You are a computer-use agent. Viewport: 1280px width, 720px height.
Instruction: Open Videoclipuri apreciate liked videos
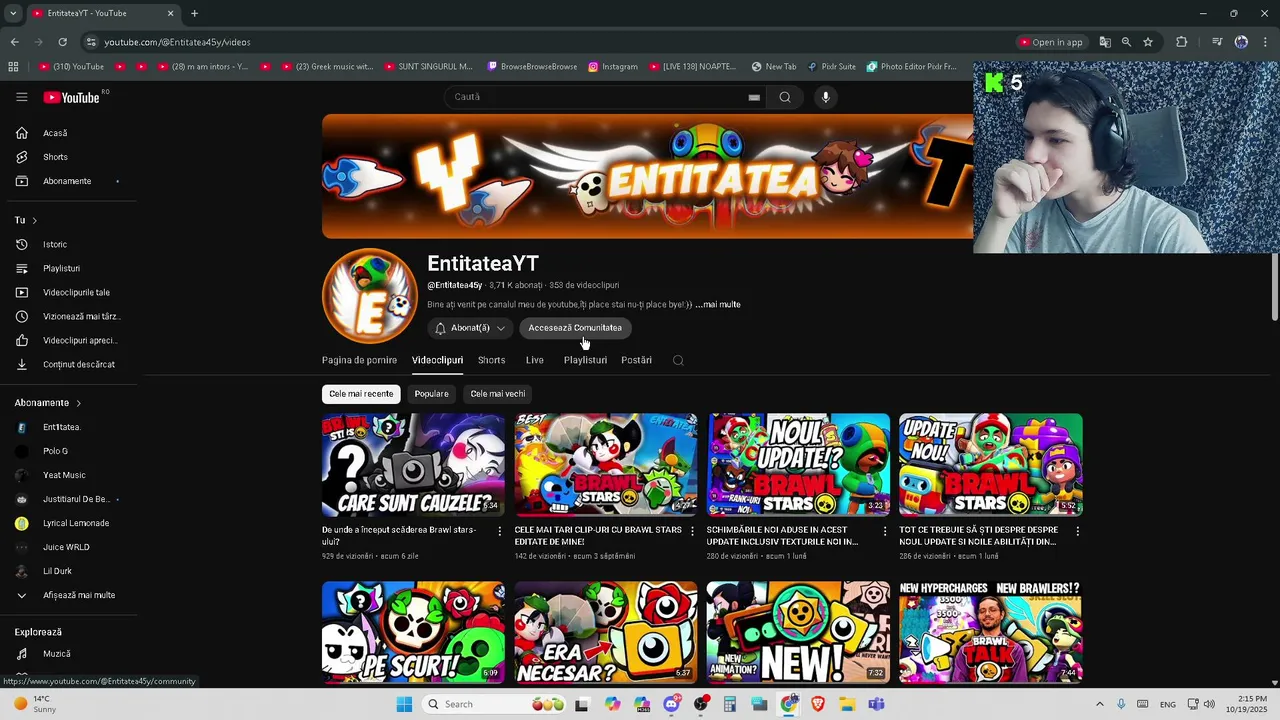[x=80, y=340]
